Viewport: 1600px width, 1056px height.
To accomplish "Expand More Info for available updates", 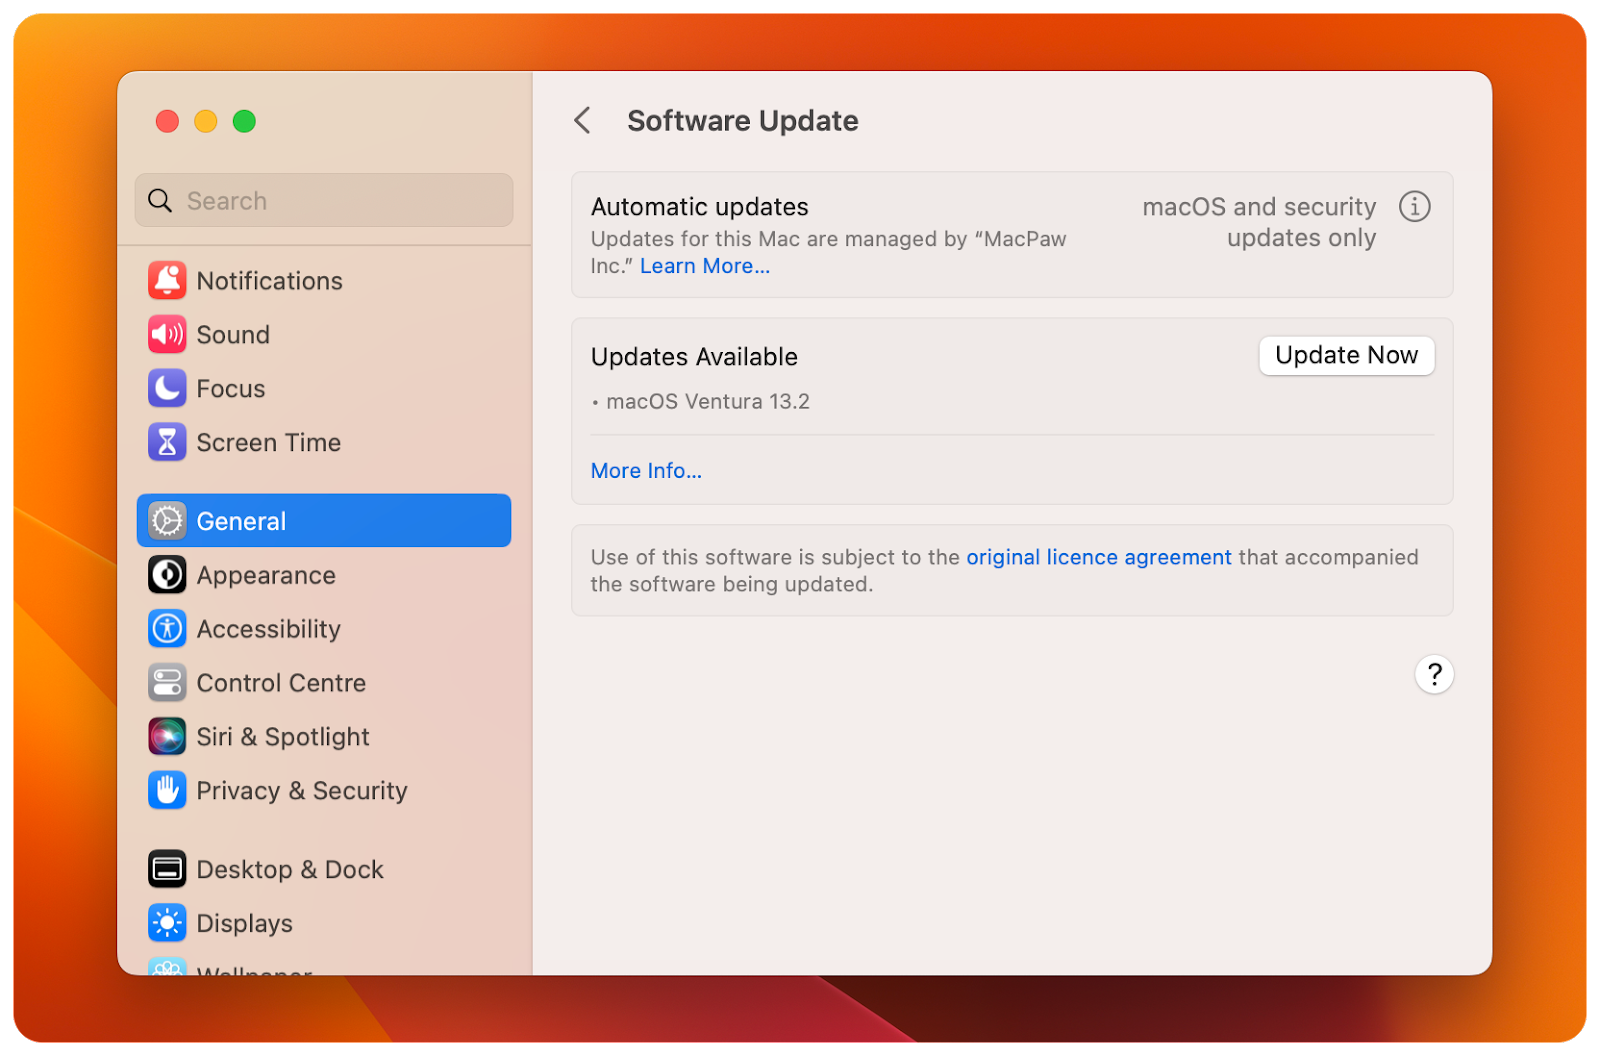I will click(646, 470).
